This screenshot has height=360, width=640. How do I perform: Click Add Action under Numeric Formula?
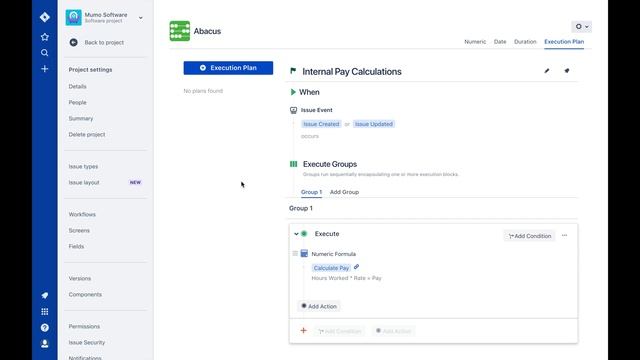(319, 306)
